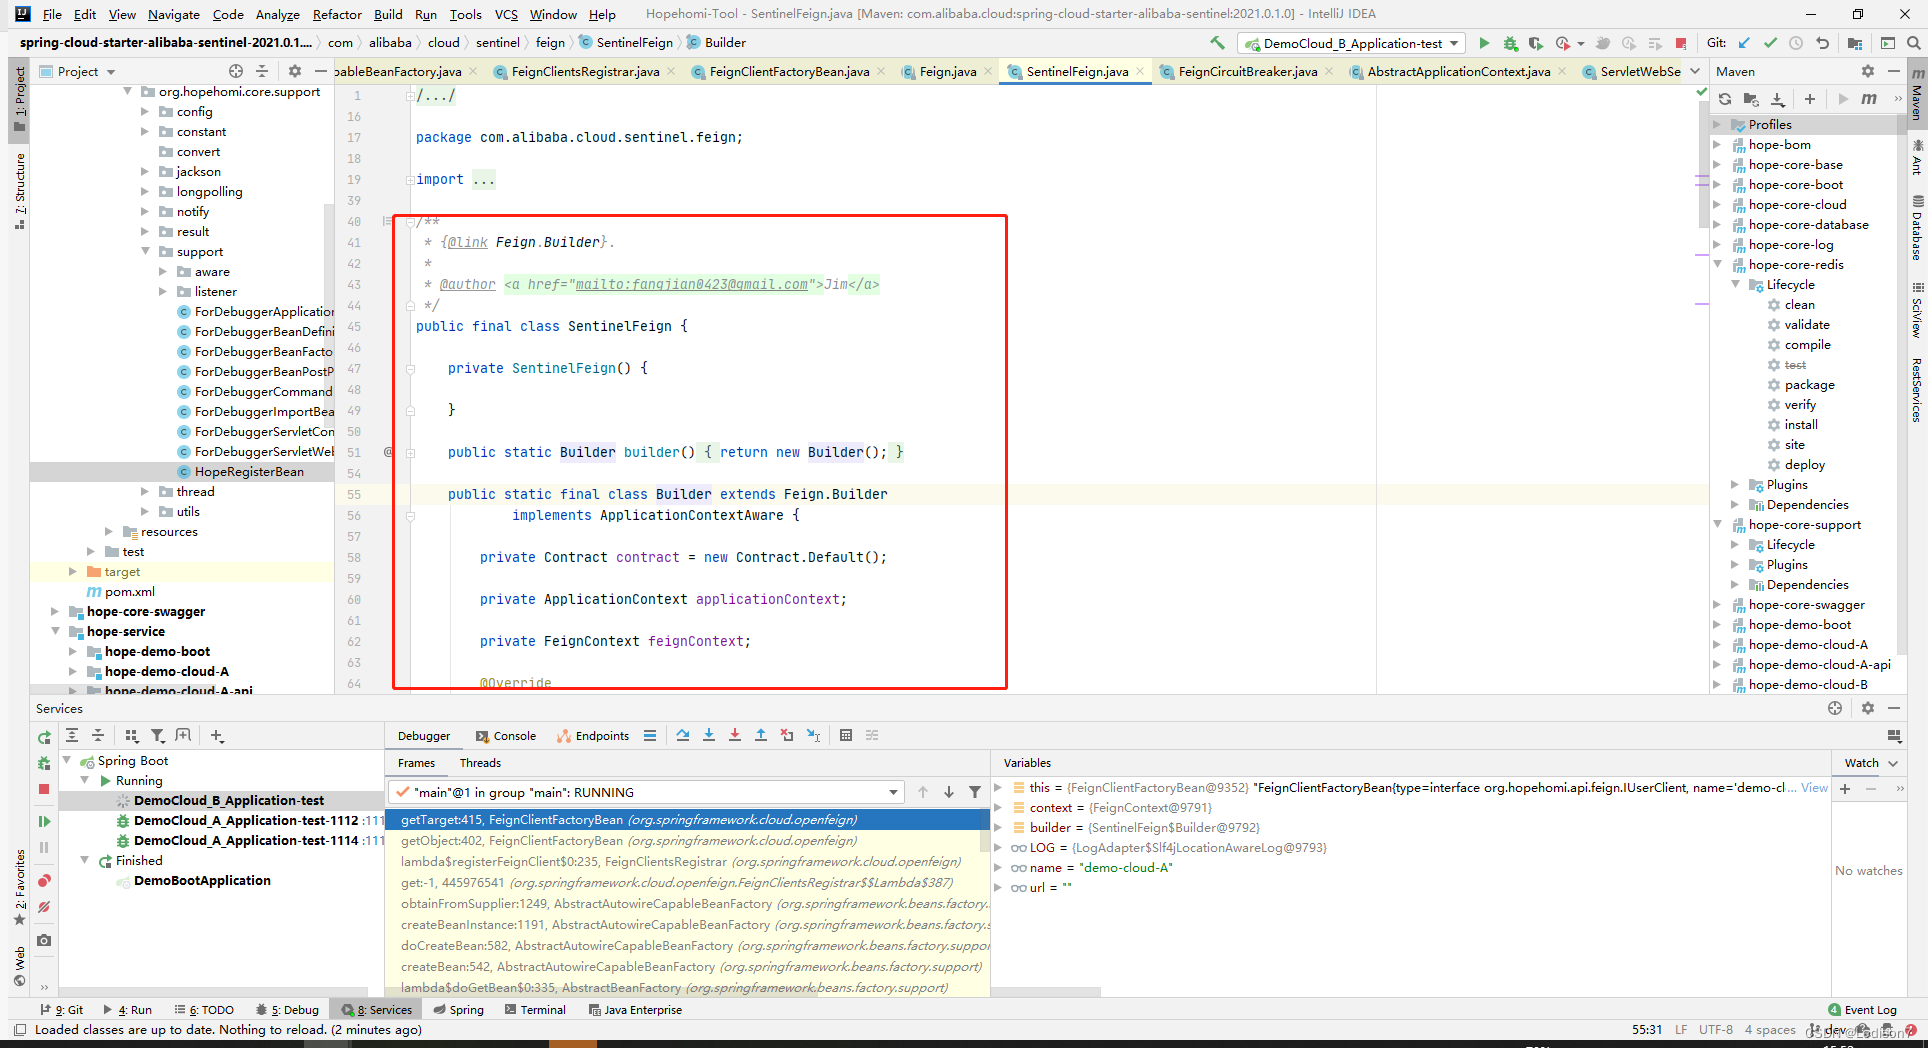Screen dimensions: 1928x1048
Task: Toggle the Ant tool window on the right stripe
Action: tap(1917, 158)
